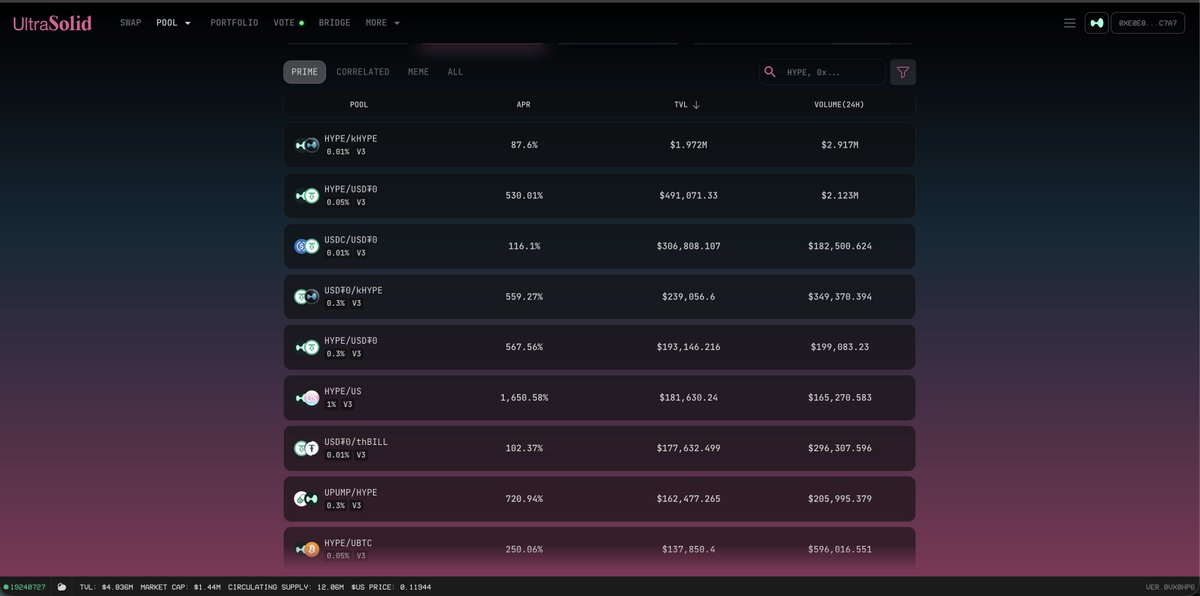Open the hamburger menu icon
This screenshot has height=596, width=1200.
(x=1069, y=23)
